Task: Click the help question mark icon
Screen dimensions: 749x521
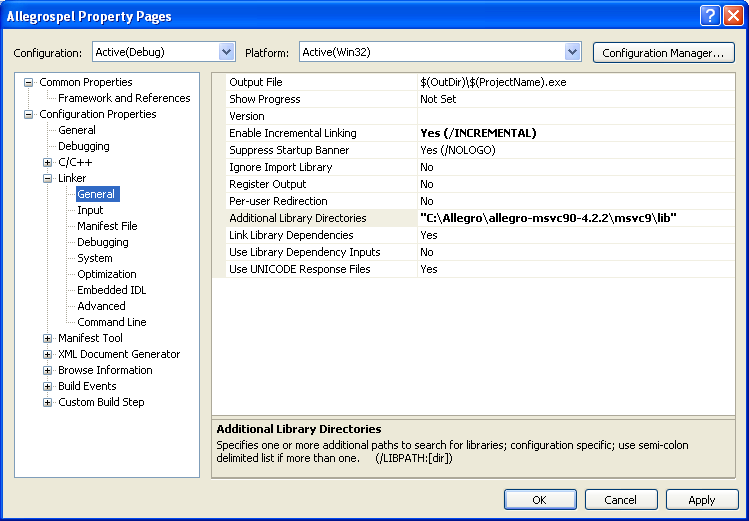Action: [x=710, y=16]
